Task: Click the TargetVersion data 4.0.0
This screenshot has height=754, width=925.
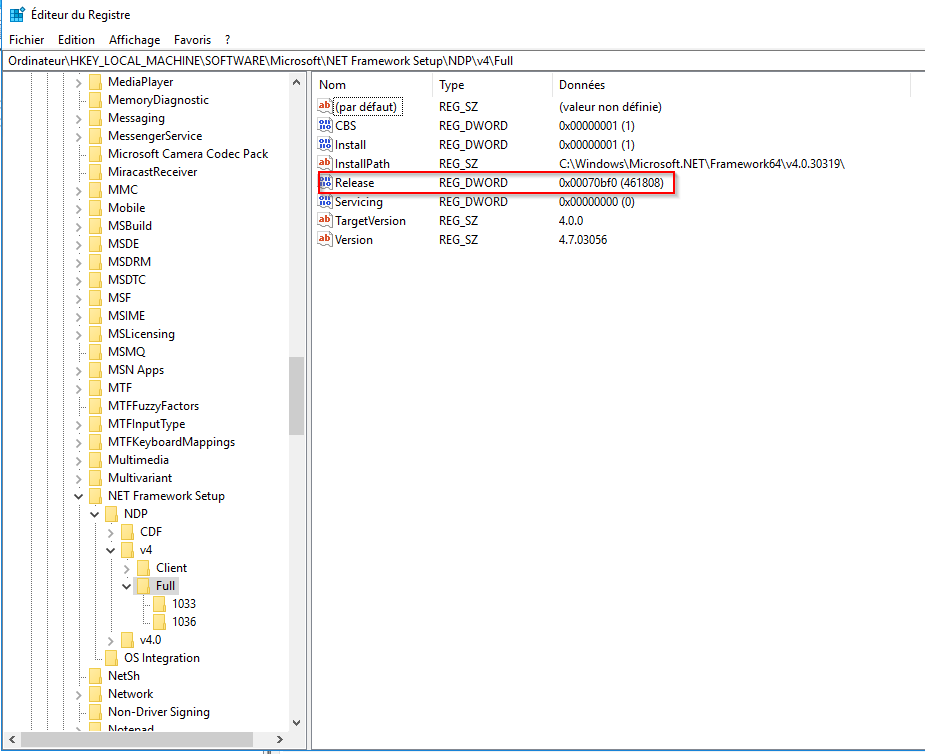Action: coord(571,221)
